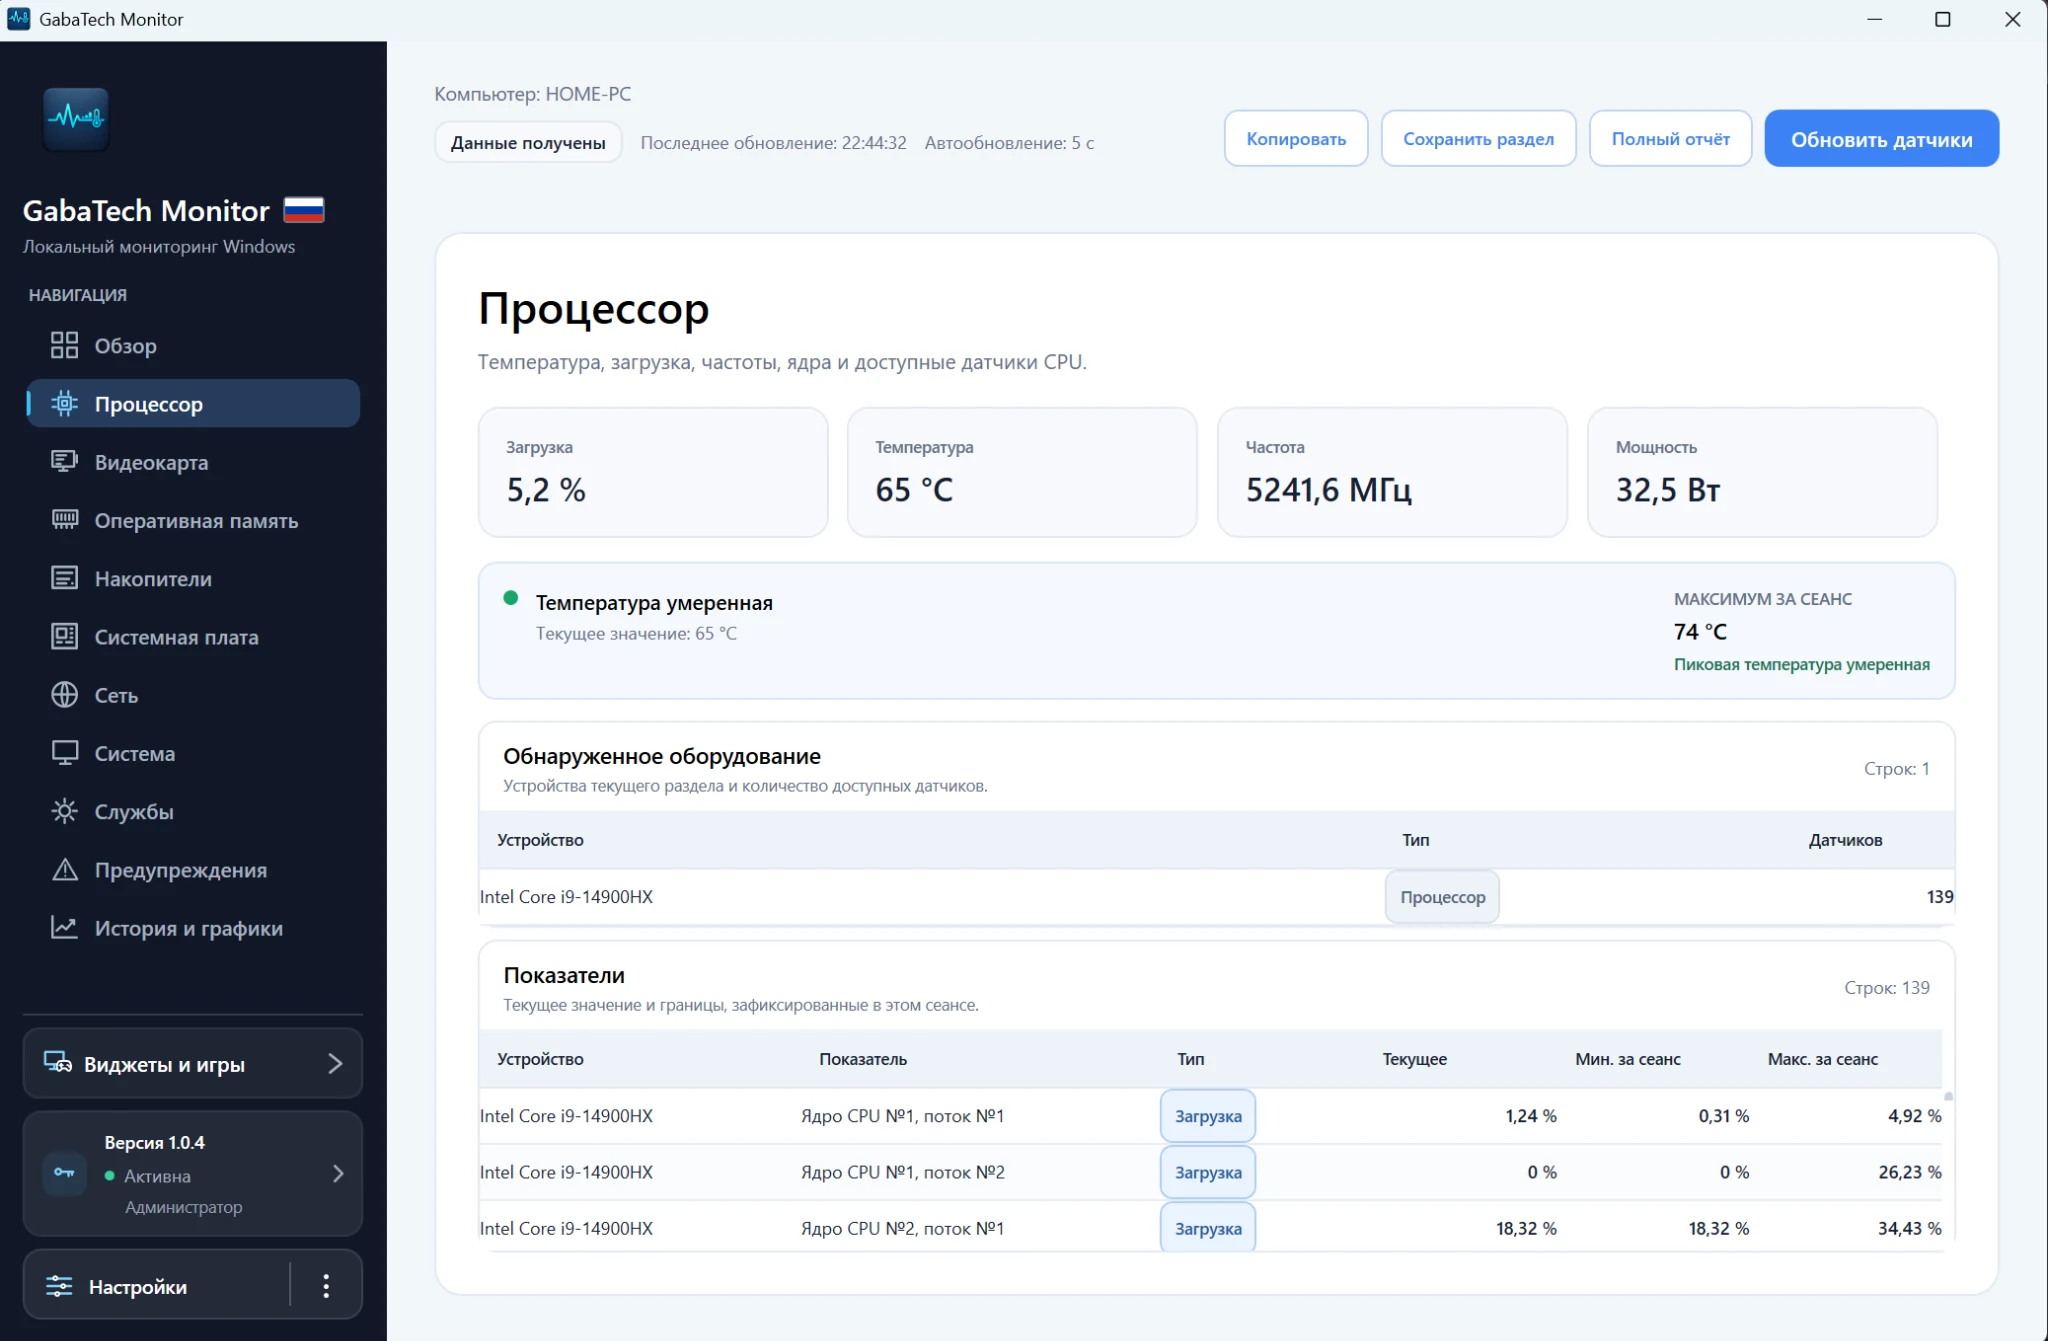Click the Температура 65 °C card
The height and width of the screenshot is (1341, 2048).
[1022, 472]
